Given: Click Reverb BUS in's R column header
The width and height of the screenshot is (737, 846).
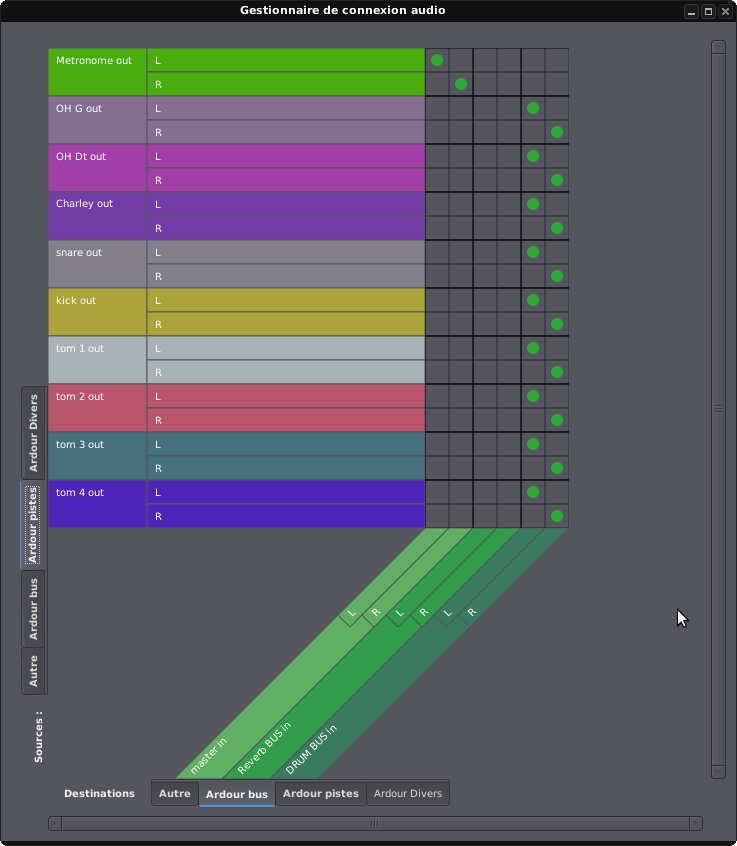Looking at the screenshot, I should (424, 612).
